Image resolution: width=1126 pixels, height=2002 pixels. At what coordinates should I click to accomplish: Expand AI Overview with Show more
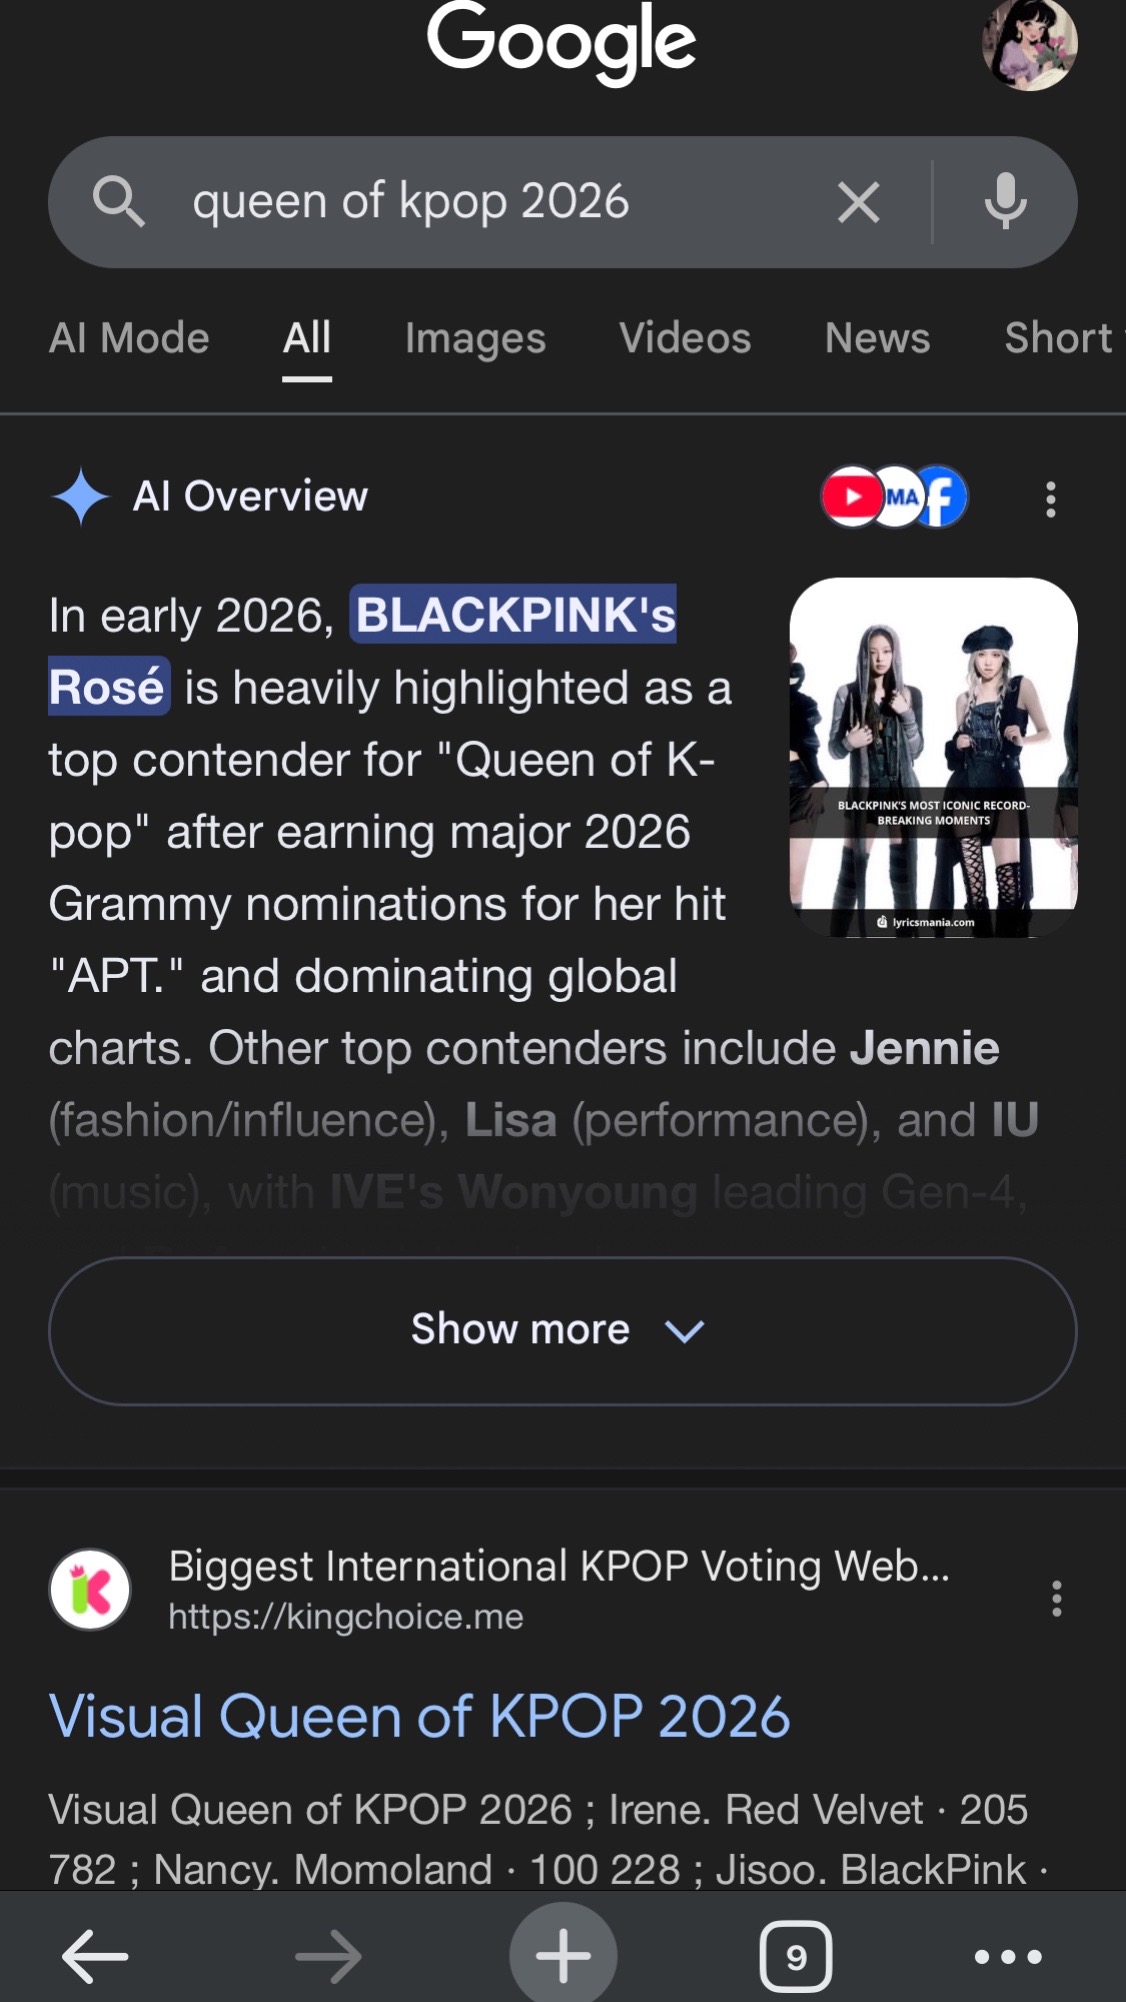pyautogui.click(x=562, y=1330)
